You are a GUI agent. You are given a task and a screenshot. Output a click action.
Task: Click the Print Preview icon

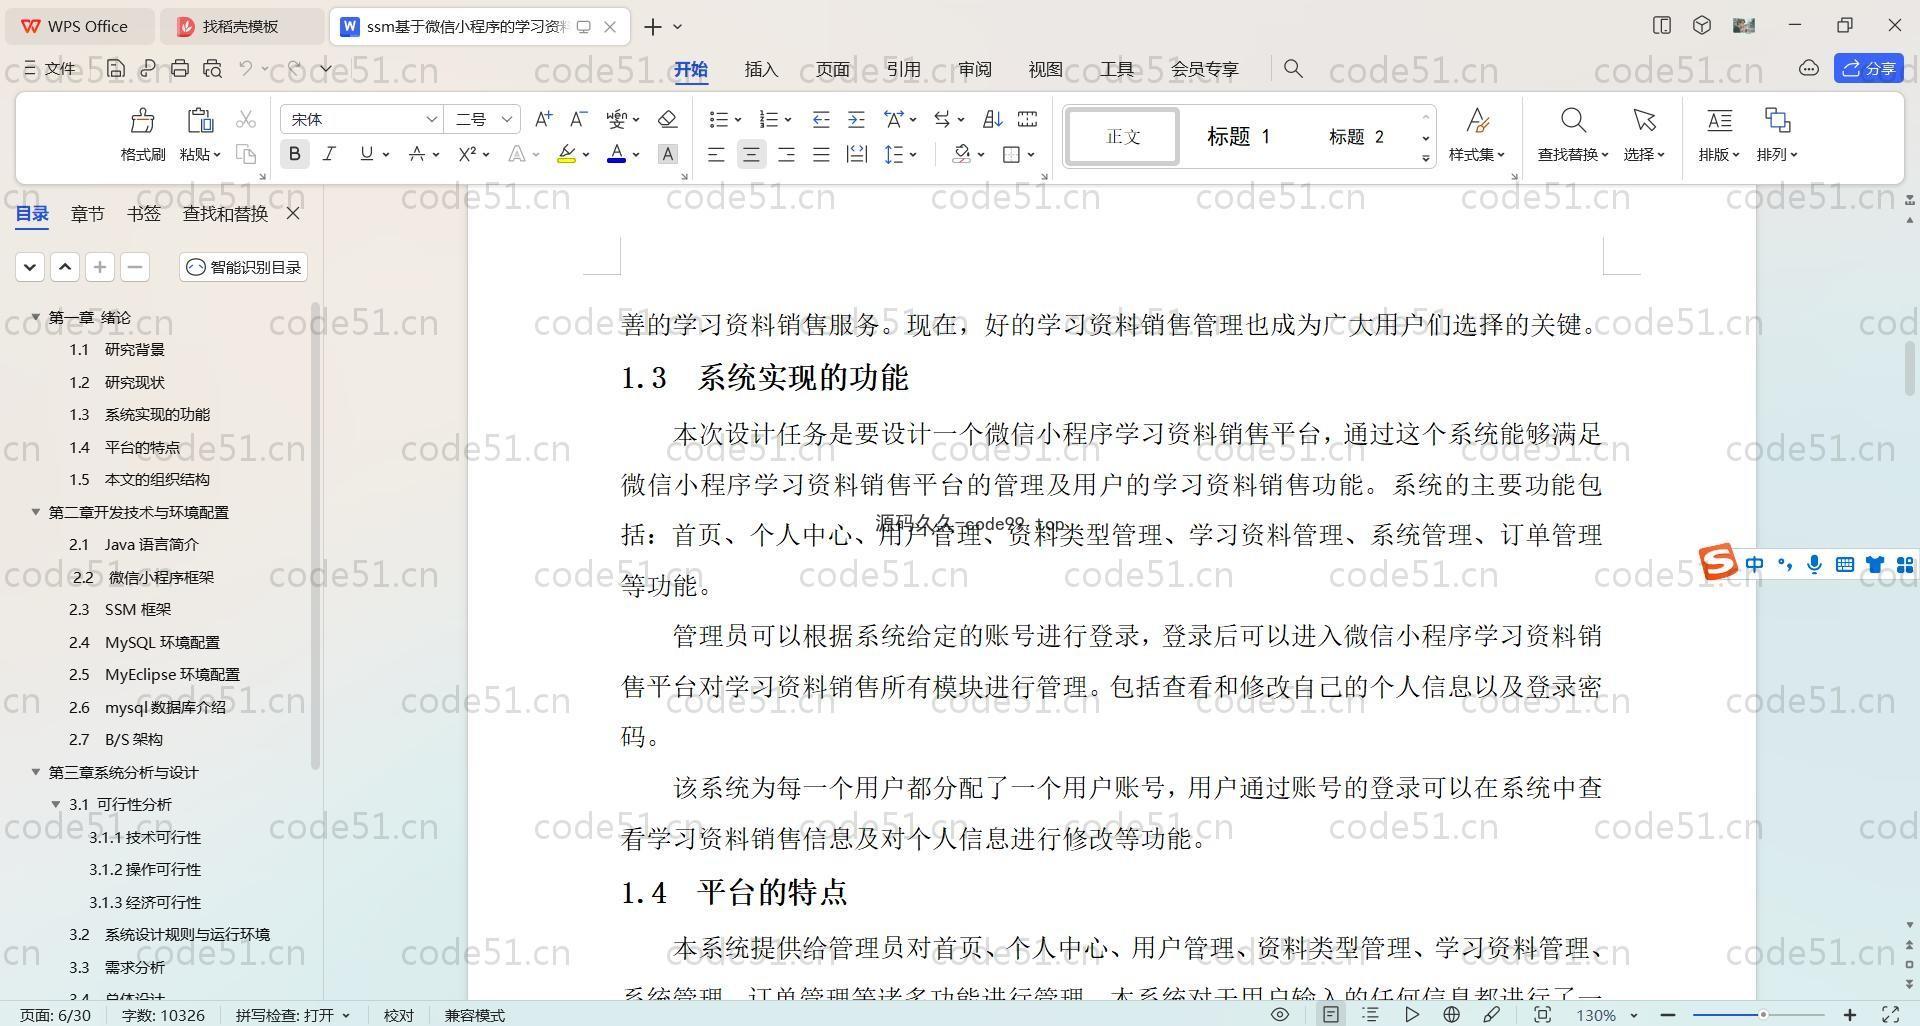(212, 69)
